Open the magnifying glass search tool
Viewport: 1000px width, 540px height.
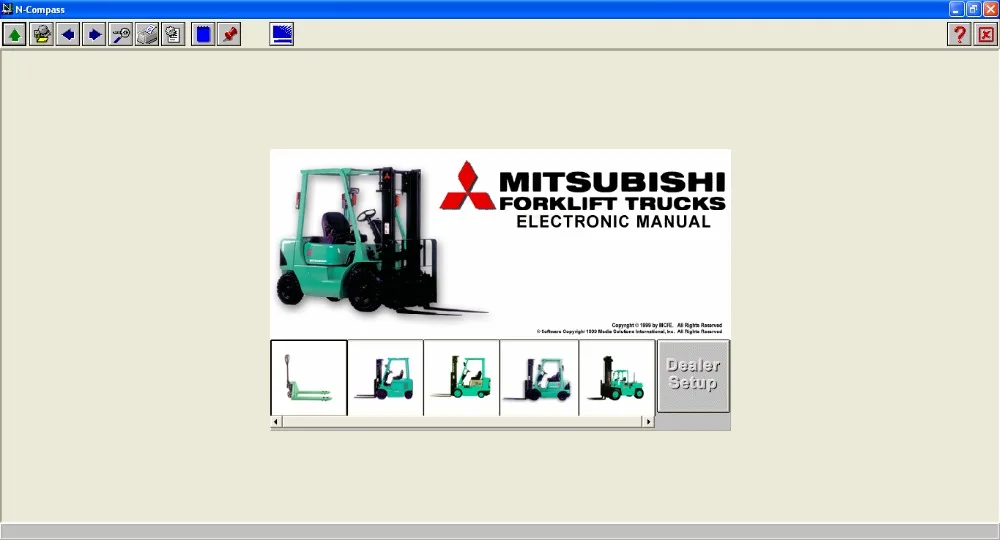[x=121, y=34]
